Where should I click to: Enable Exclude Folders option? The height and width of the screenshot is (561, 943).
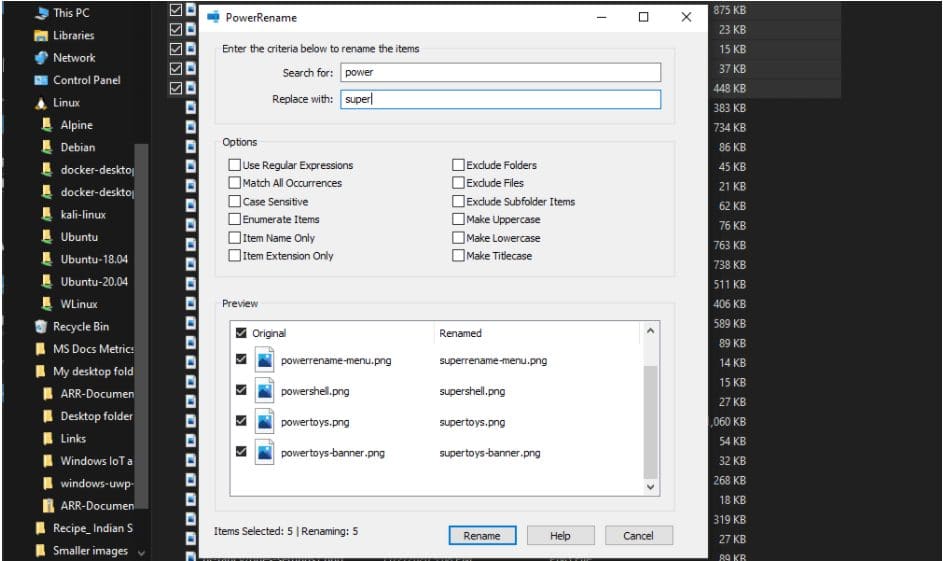pos(458,165)
